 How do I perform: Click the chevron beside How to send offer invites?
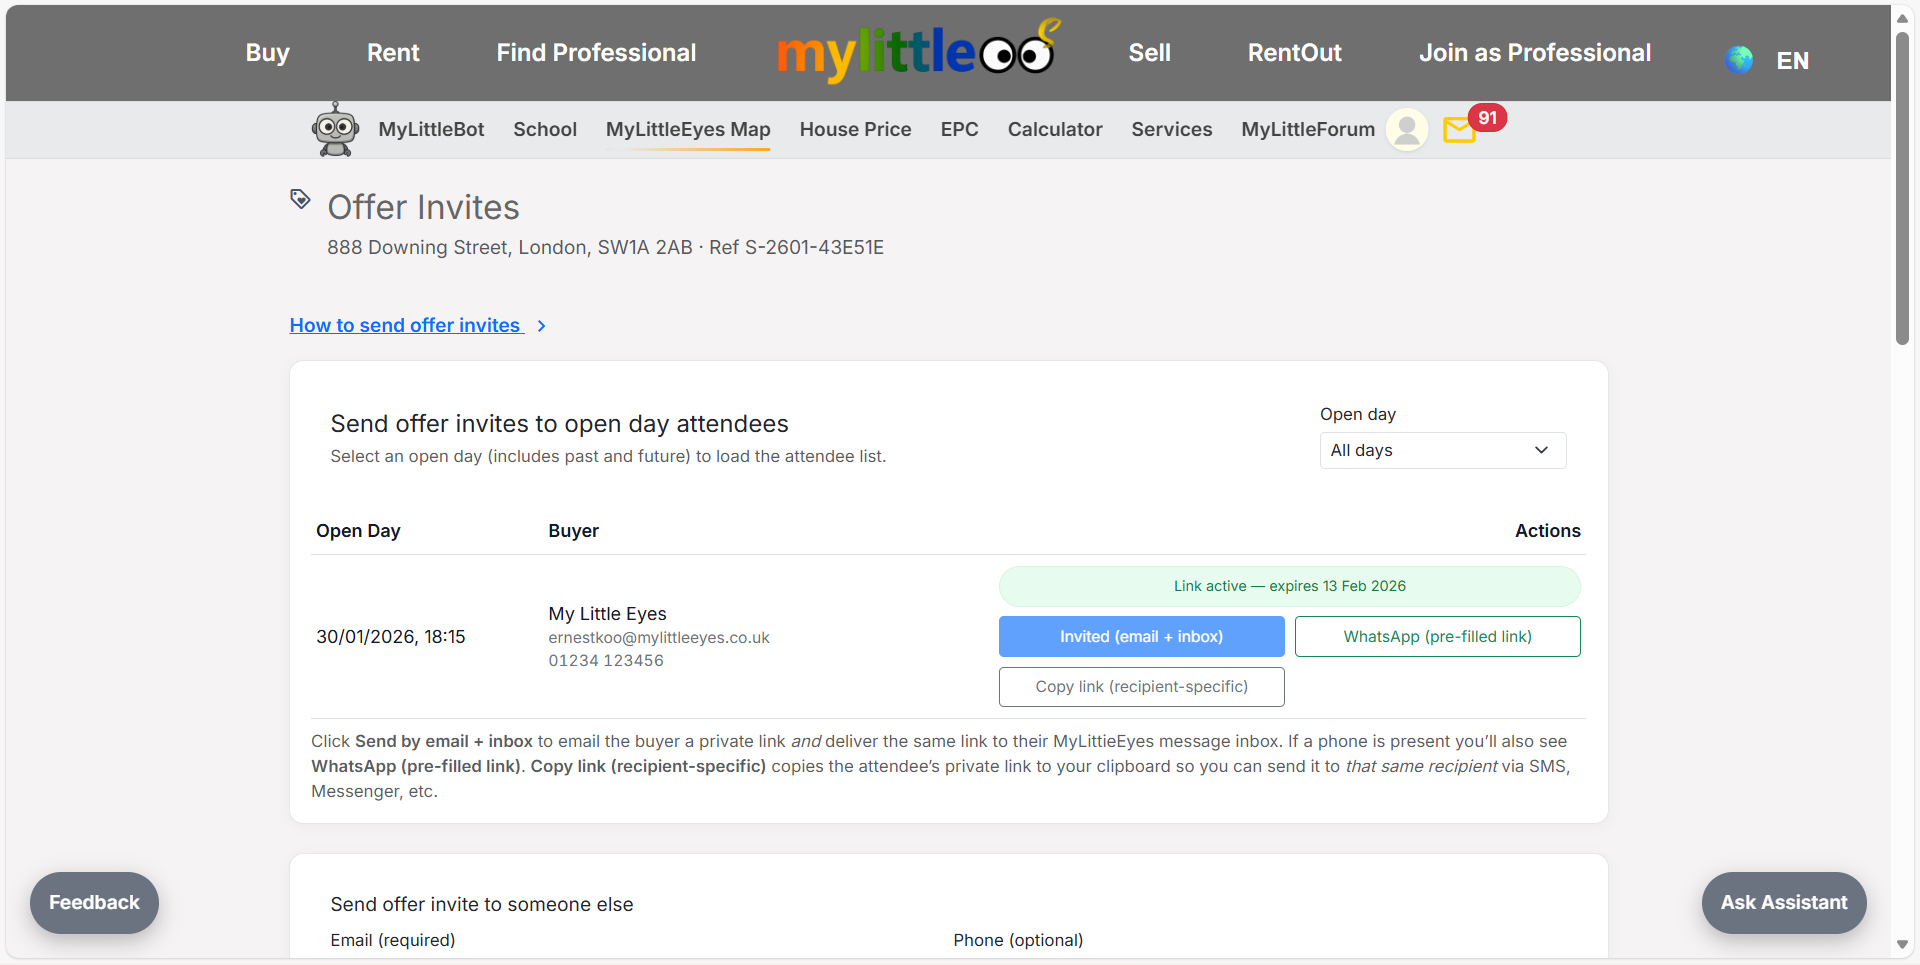click(541, 326)
